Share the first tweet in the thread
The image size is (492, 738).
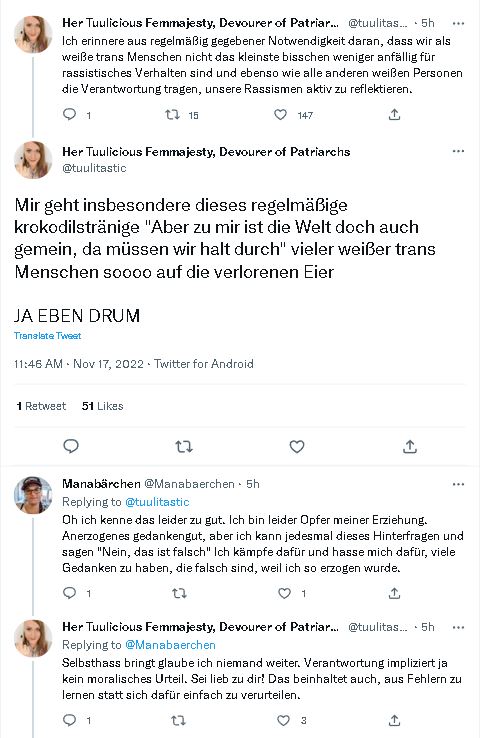395,114
